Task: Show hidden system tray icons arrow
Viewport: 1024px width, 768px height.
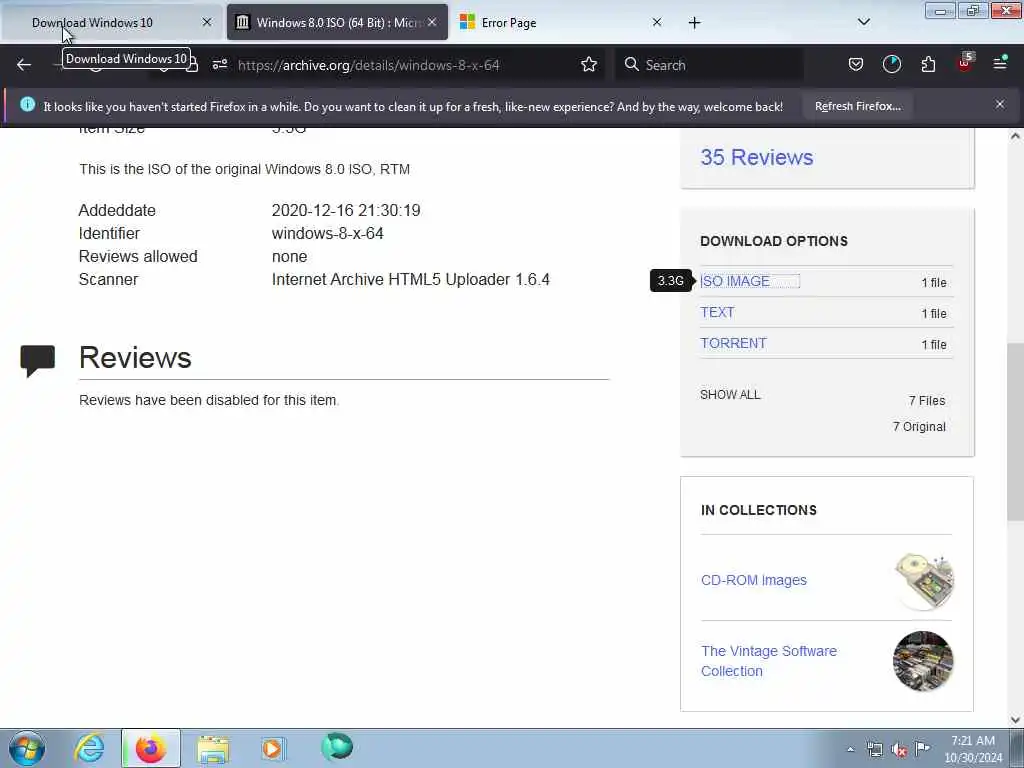Action: point(850,749)
